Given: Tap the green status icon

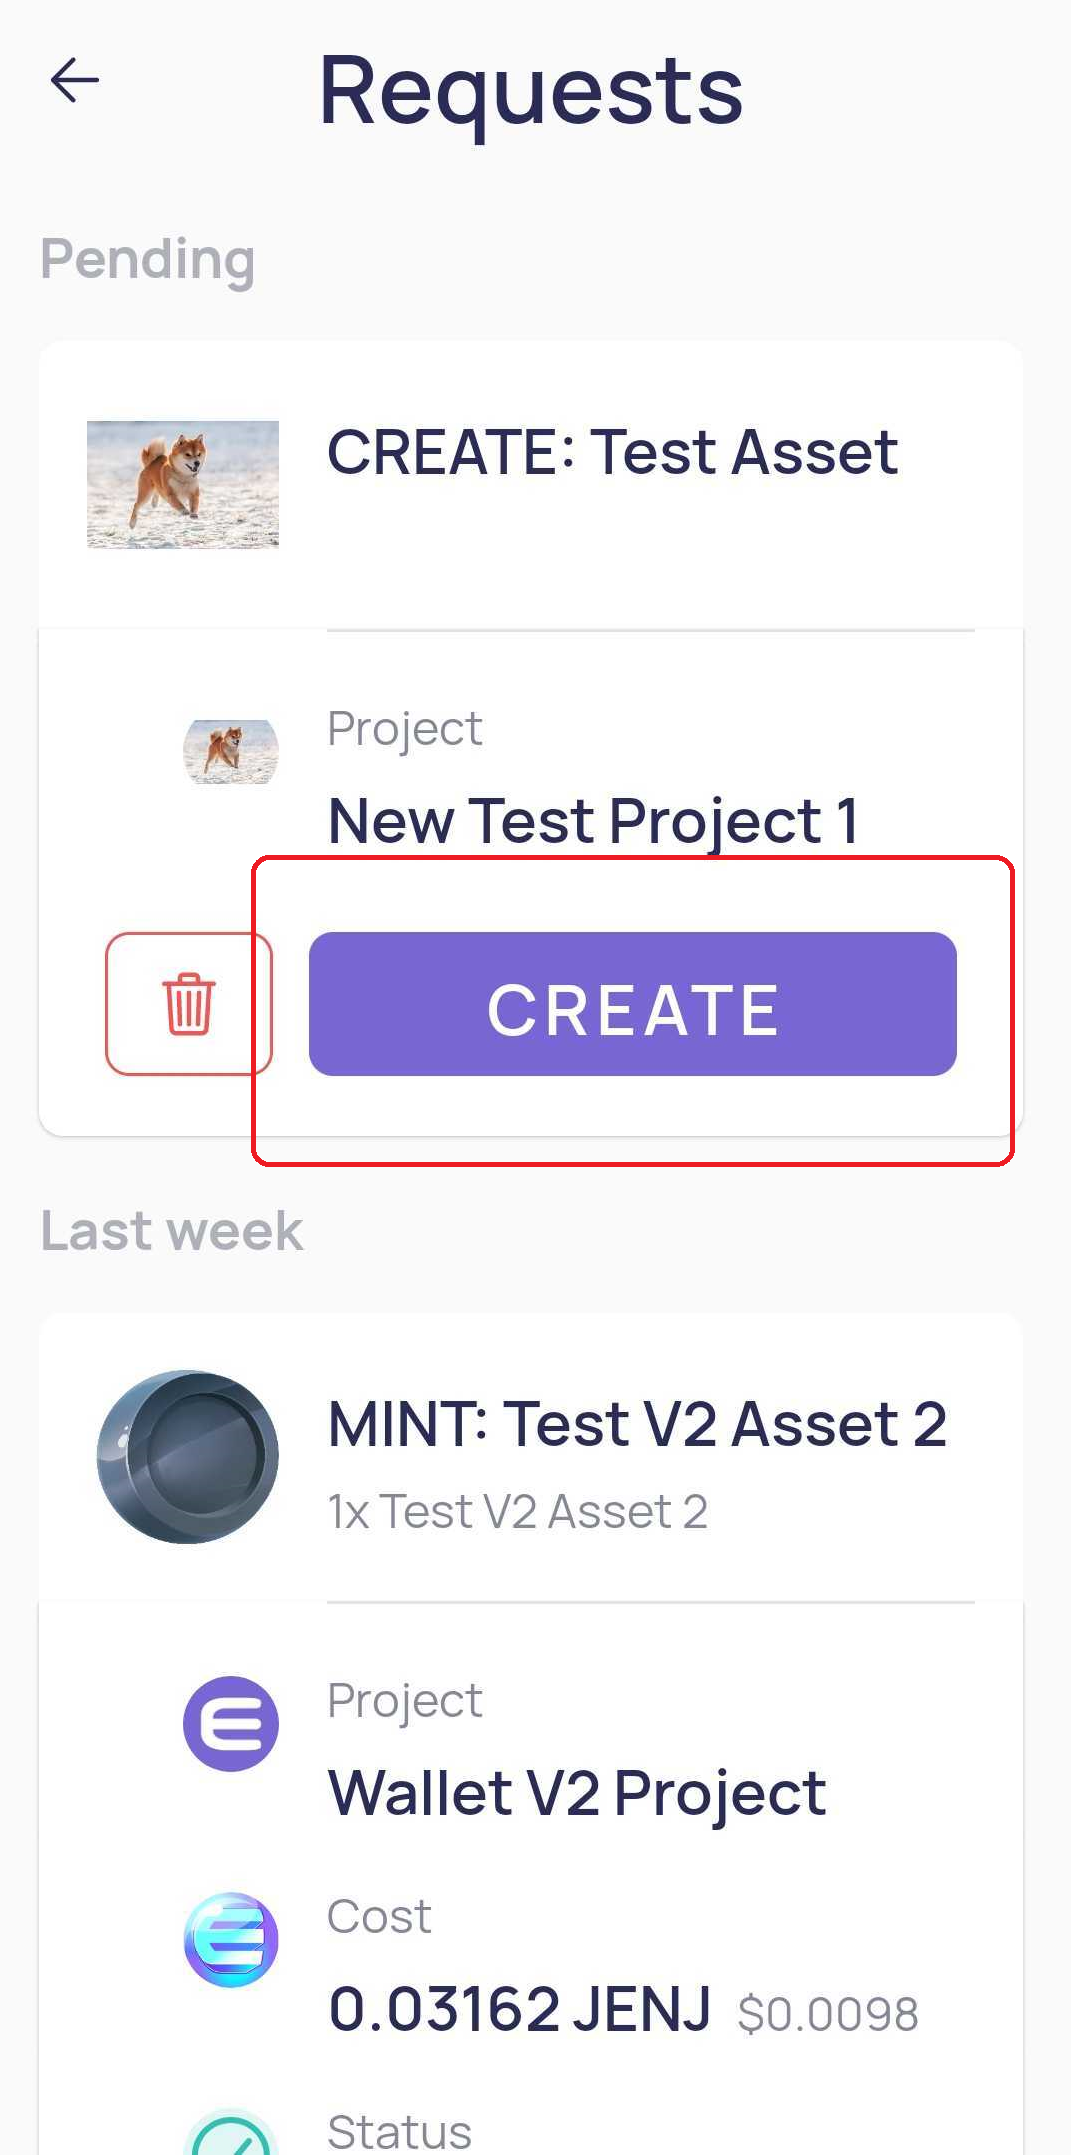Looking at the screenshot, I should [x=231, y=2135].
